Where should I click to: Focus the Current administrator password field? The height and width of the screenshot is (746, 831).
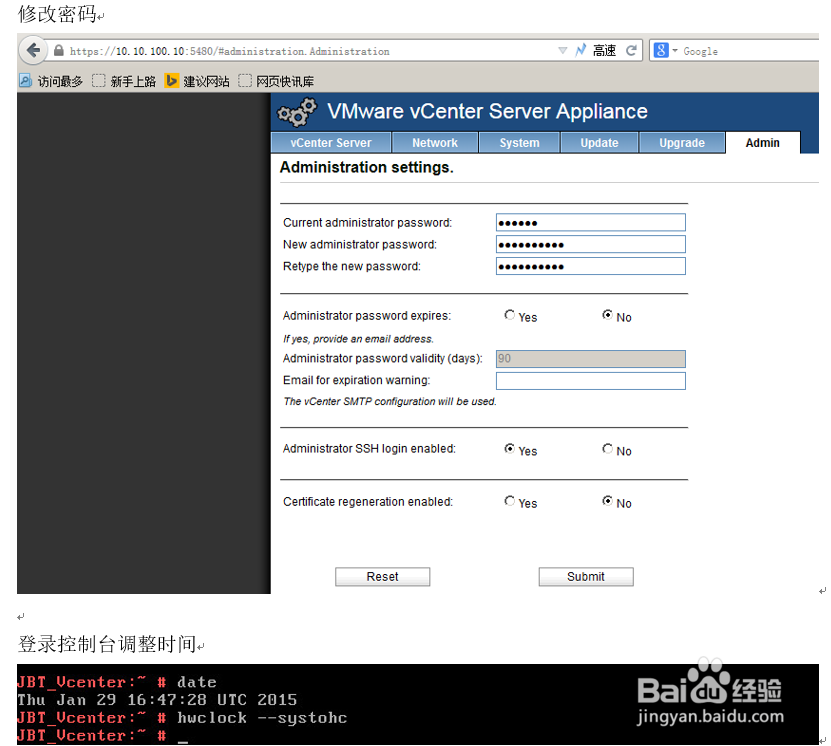[x=590, y=223]
